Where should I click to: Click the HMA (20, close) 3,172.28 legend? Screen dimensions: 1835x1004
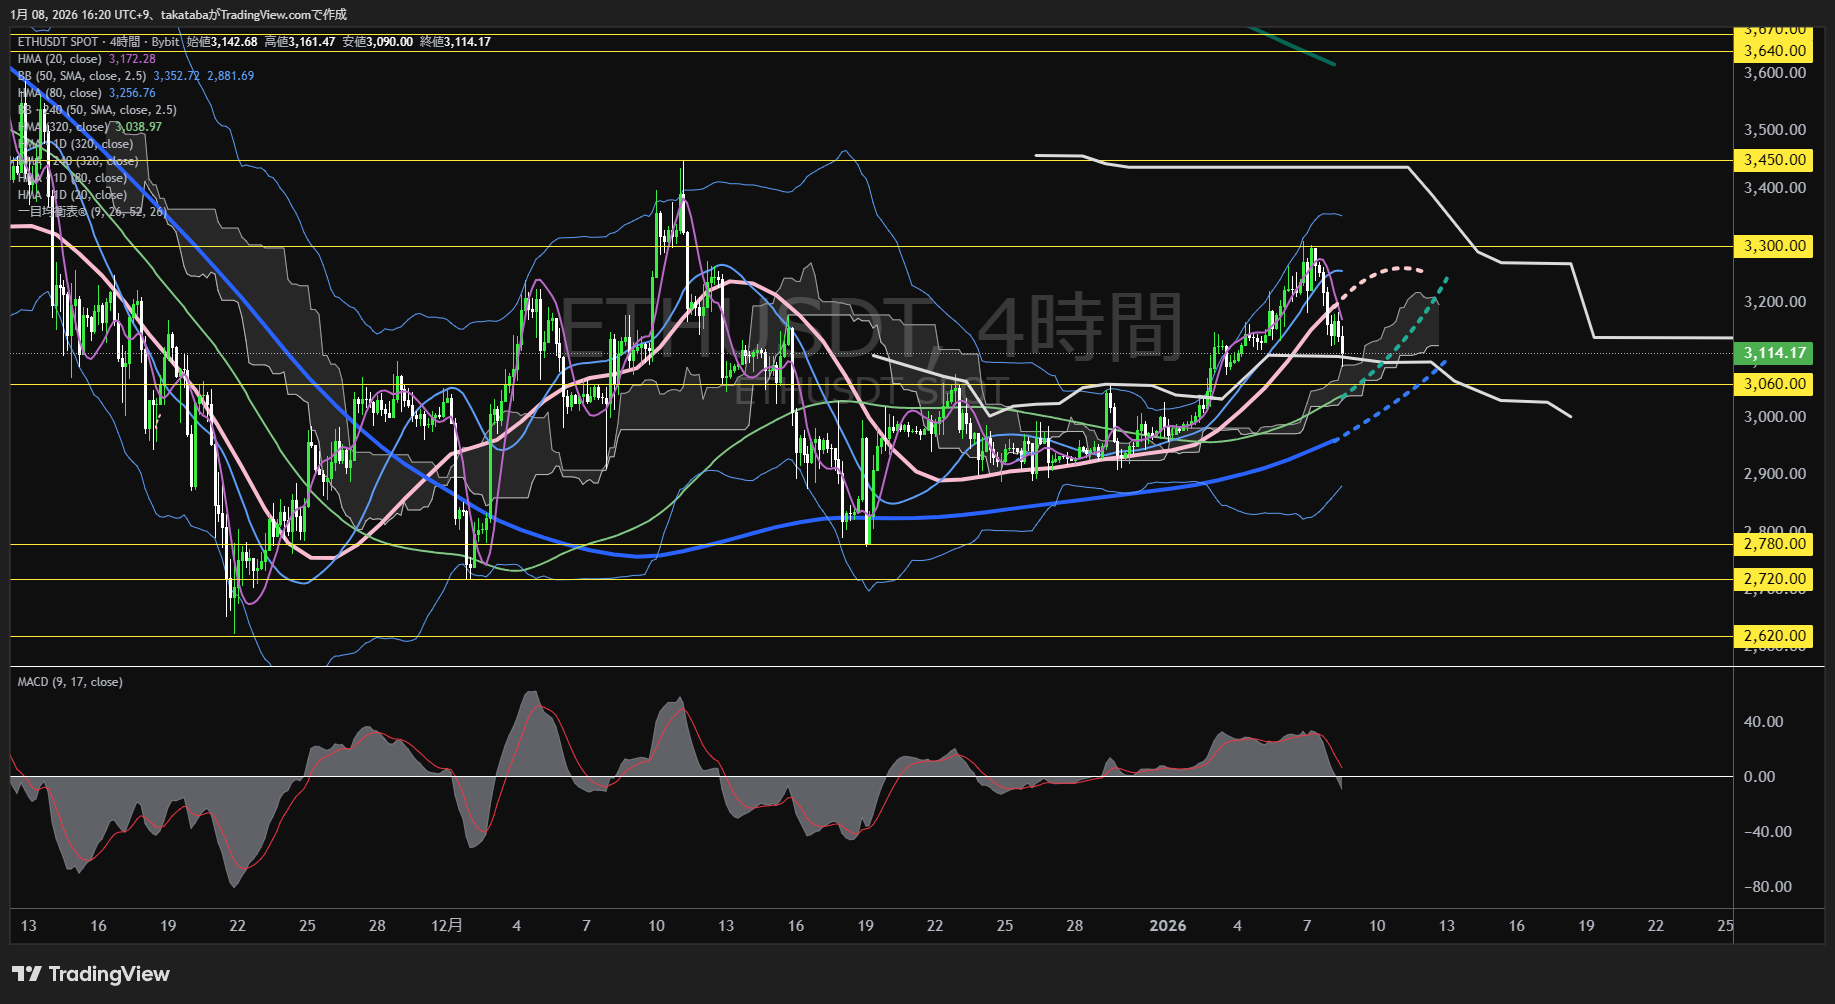(86, 59)
